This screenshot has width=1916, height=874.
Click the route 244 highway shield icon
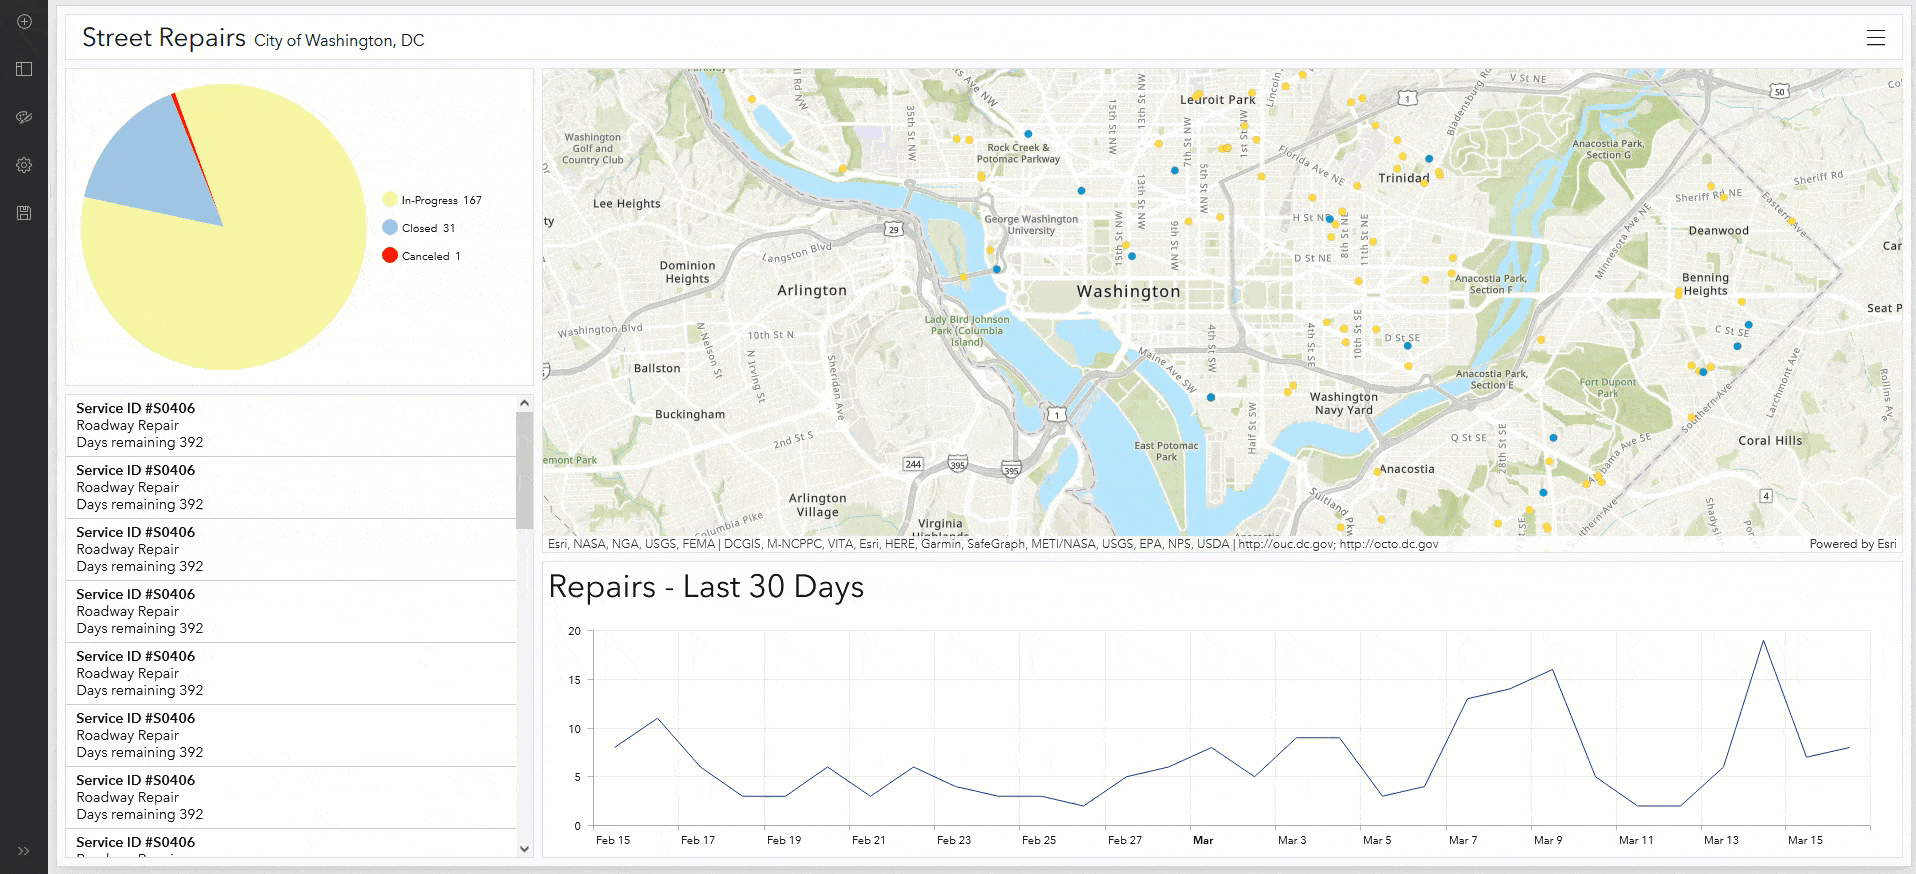(913, 464)
